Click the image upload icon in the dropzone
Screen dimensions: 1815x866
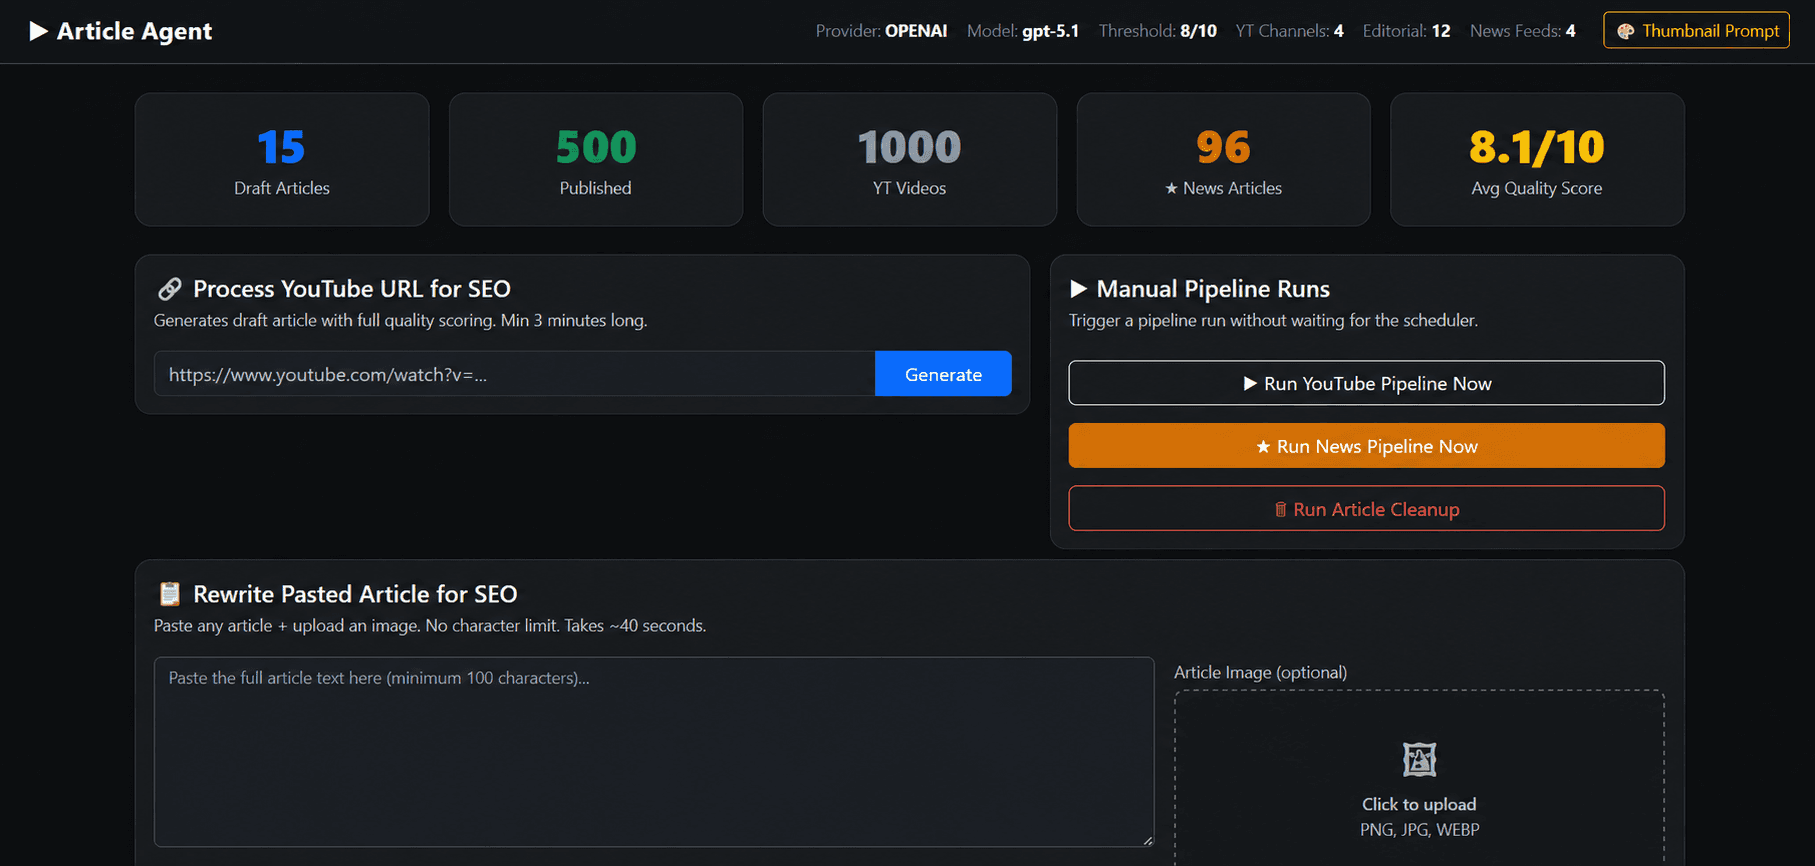tap(1419, 760)
